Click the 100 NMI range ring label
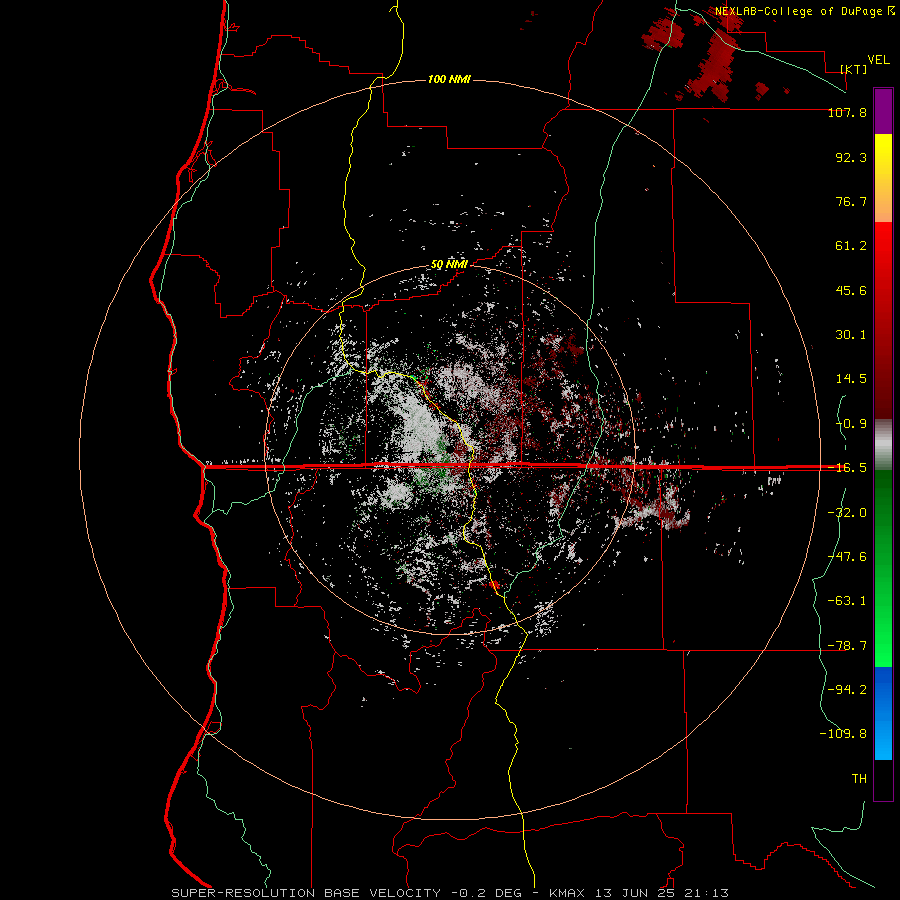 (449, 79)
